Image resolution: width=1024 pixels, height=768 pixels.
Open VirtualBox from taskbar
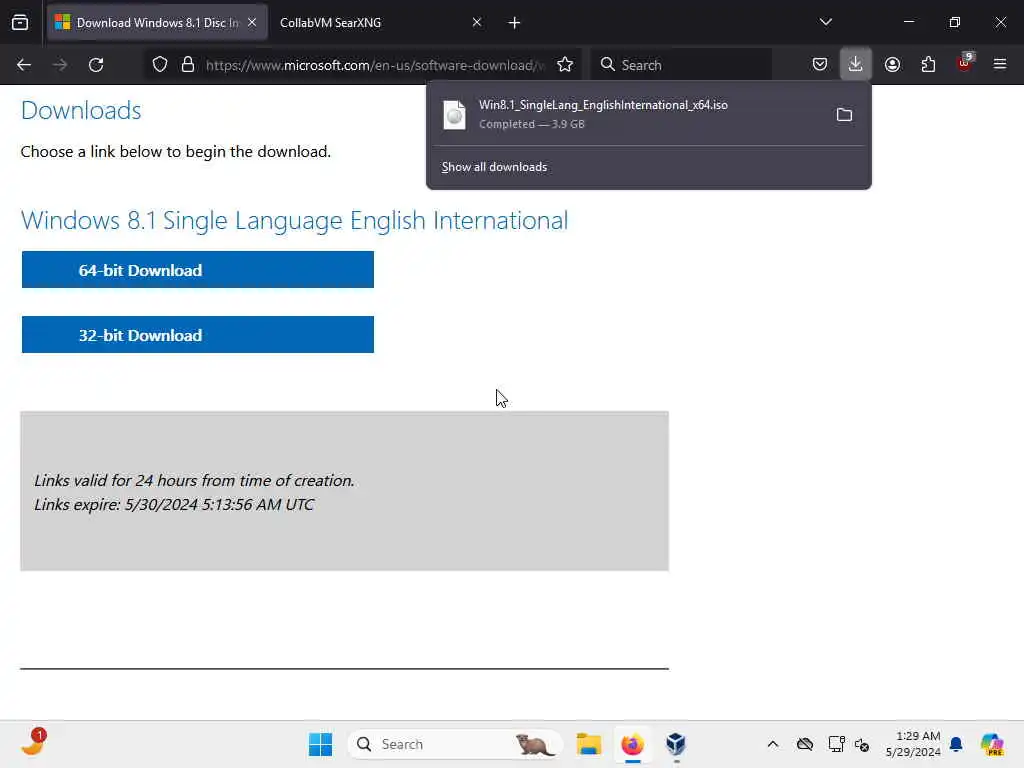tap(676, 744)
